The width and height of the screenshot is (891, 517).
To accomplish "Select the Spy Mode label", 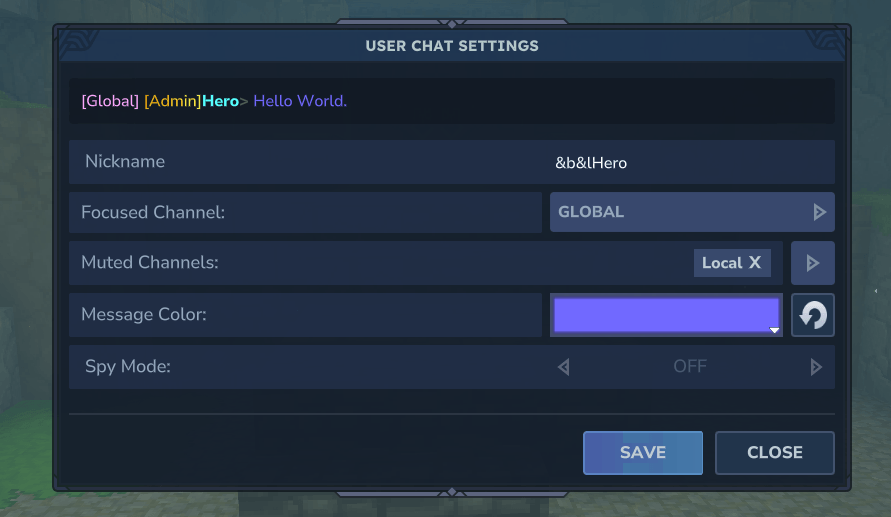I will (128, 367).
